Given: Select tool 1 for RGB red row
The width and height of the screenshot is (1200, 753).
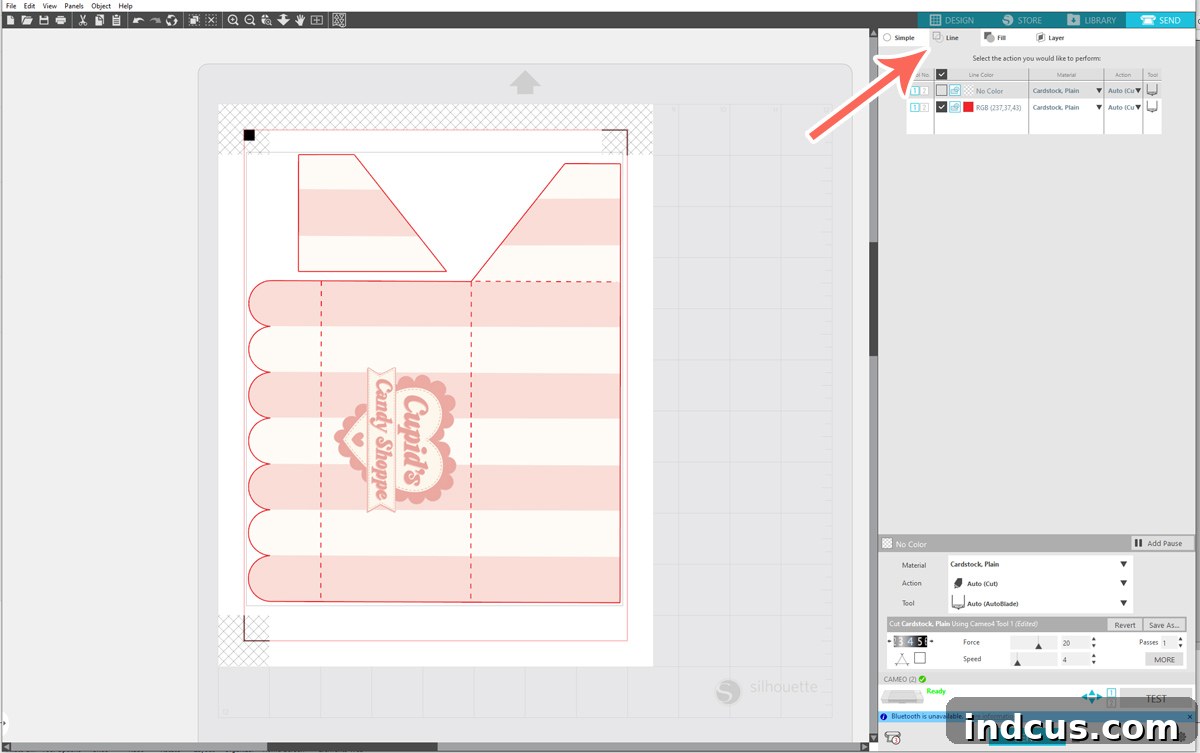Looking at the screenshot, I should (915, 107).
